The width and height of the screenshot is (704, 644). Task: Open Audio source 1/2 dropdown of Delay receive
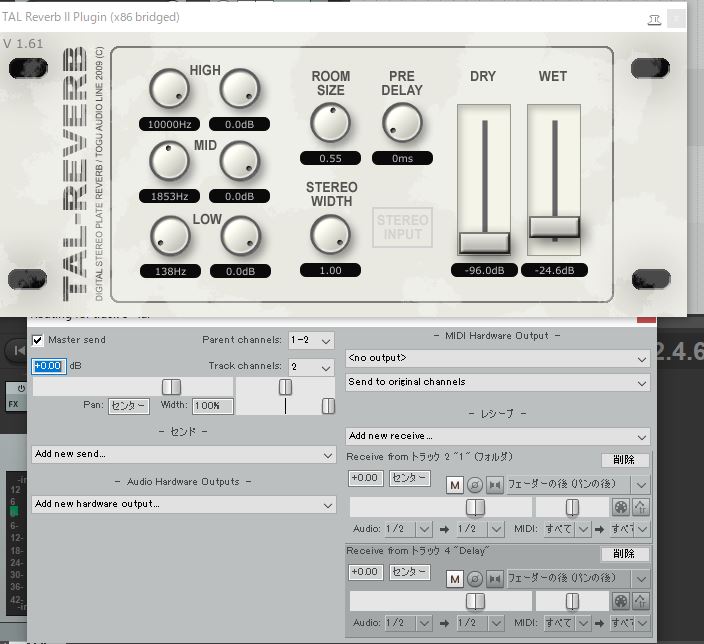[x=408, y=623]
